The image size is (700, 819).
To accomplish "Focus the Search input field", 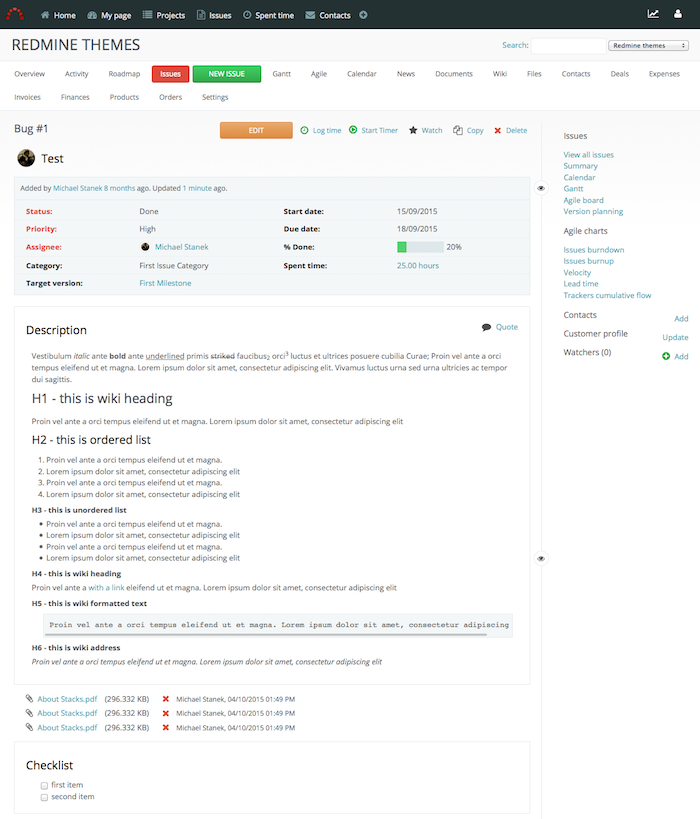I will point(568,45).
